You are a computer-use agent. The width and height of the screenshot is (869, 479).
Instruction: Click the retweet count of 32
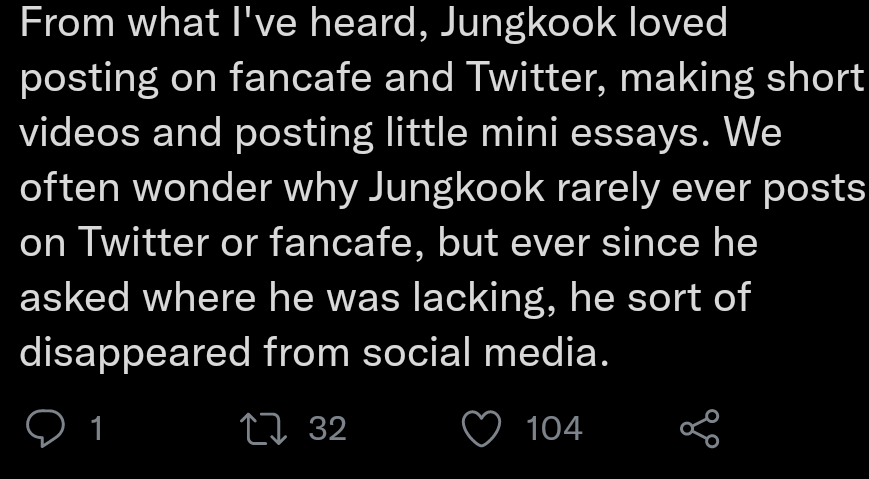[x=327, y=428]
